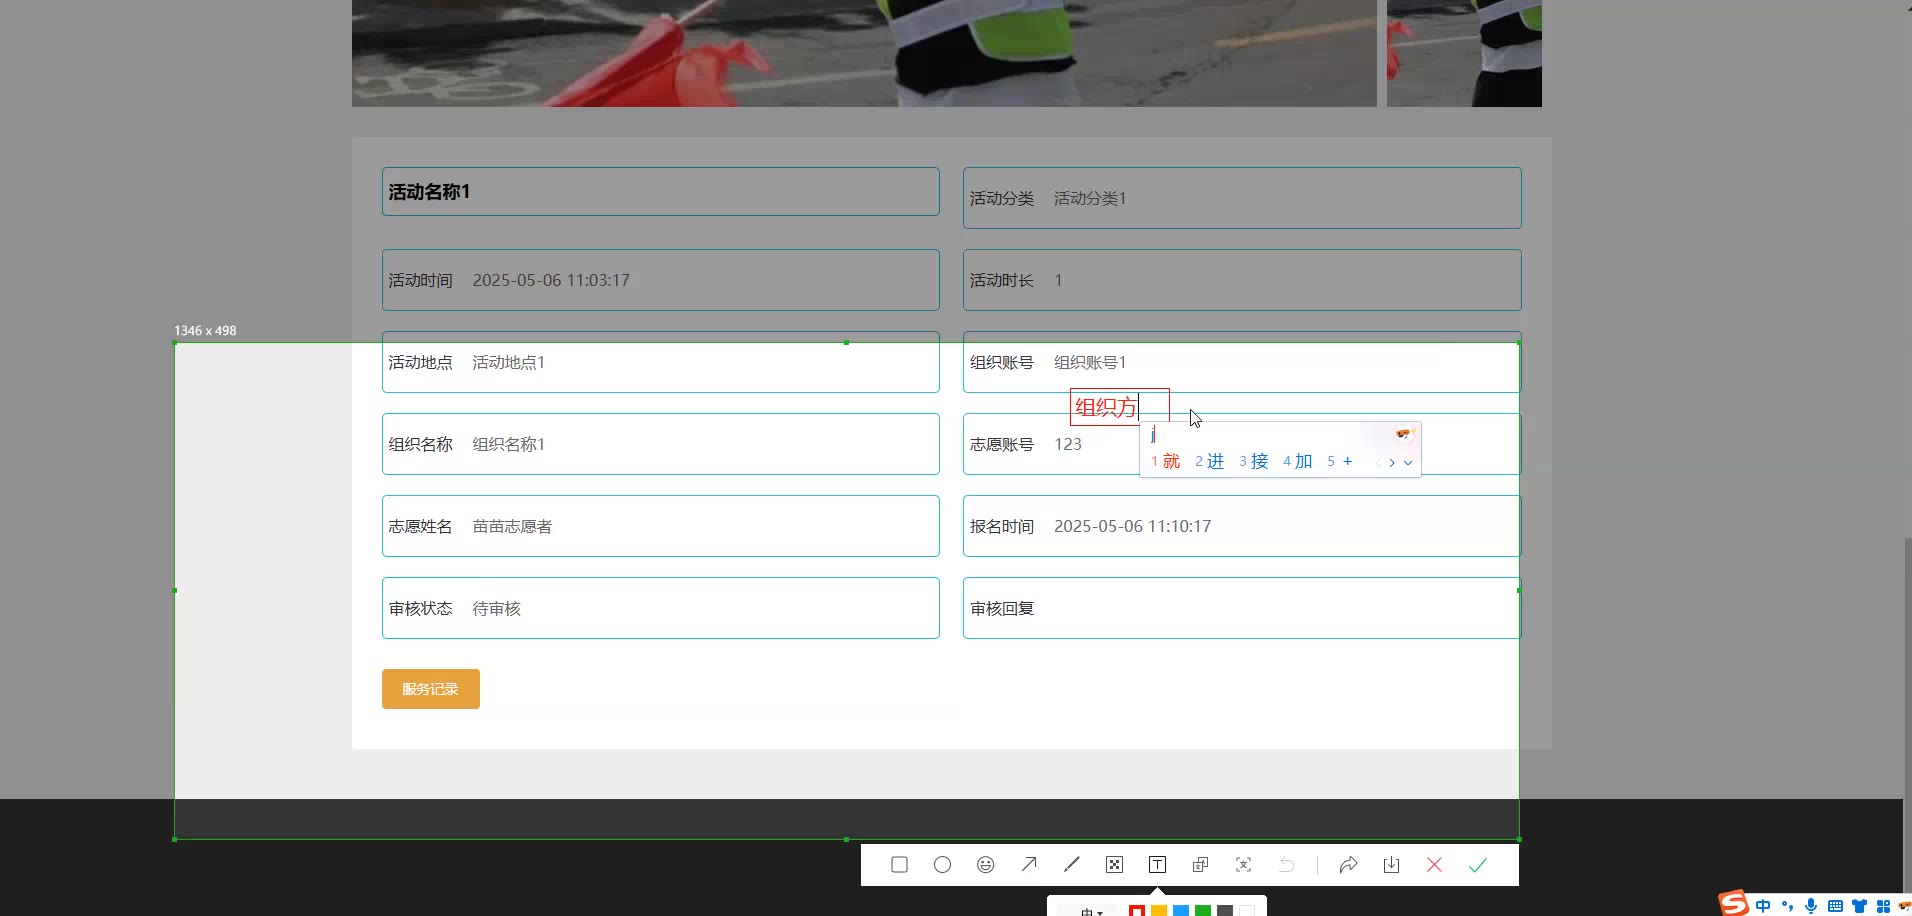Viewport: 1912px width, 916px height.
Task: Click the screenshot translate icon
Action: 1243,865
